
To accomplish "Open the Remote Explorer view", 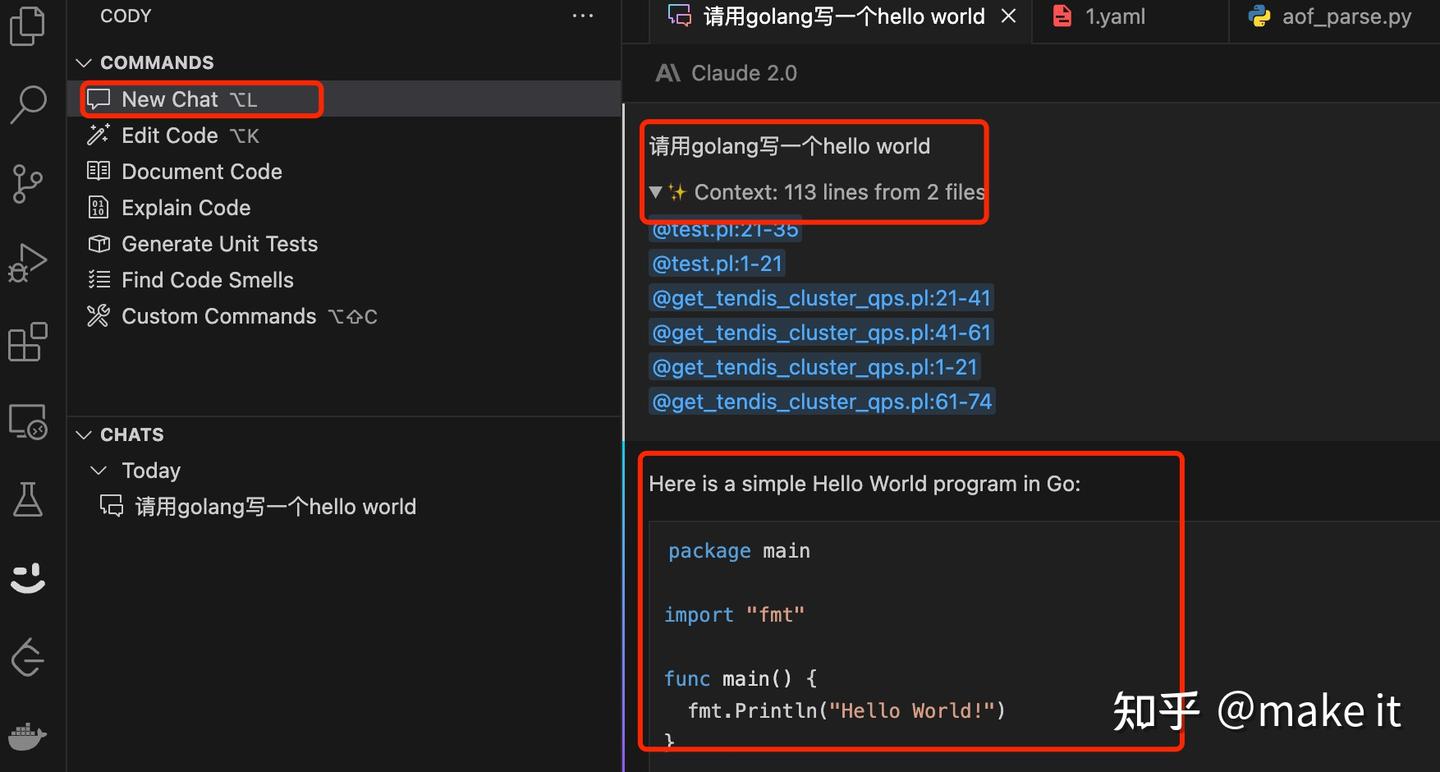I will (27, 421).
